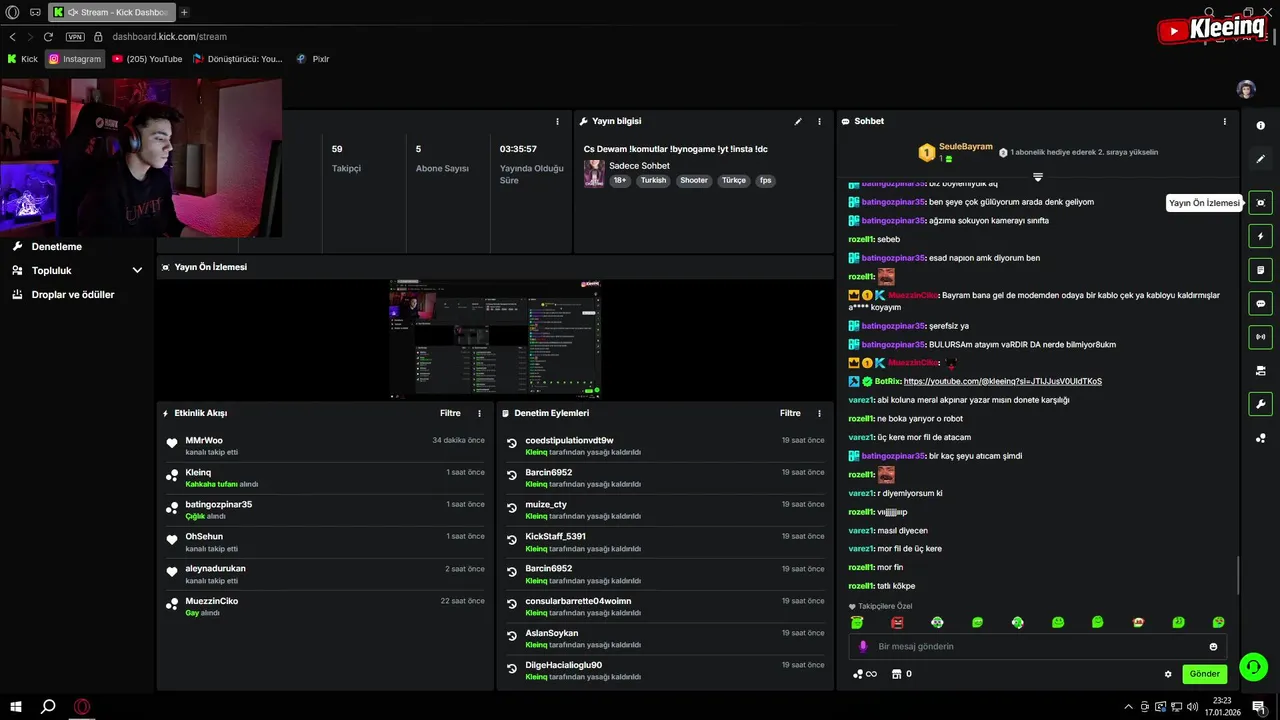This screenshot has width=1280, height=720.
Task: Click the Sadece Sohbet category thumbnail
Action: (x=594, y=173)
